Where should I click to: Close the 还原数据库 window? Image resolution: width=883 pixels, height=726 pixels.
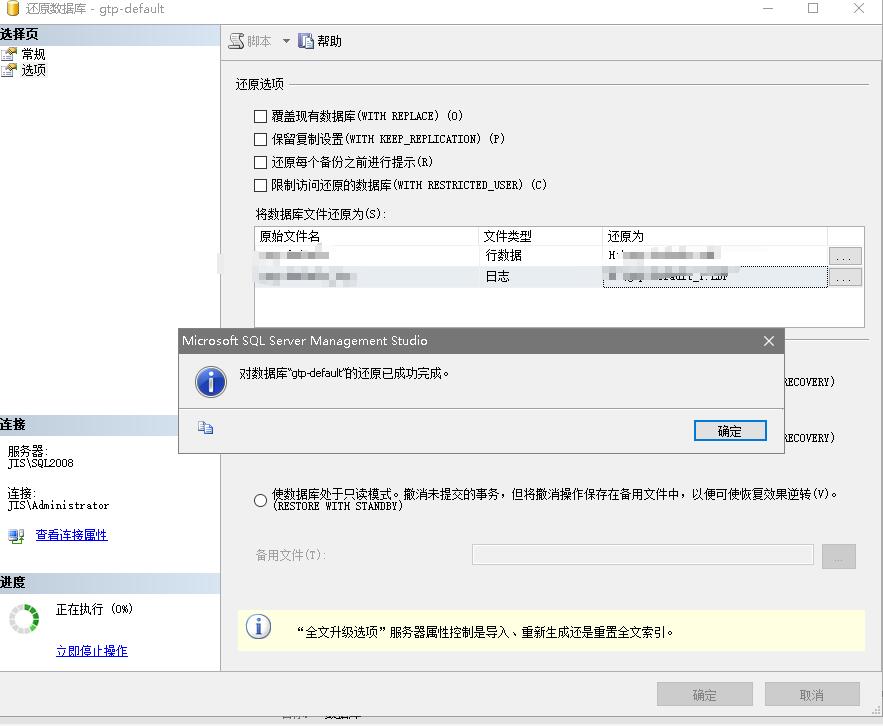[859, 8]
